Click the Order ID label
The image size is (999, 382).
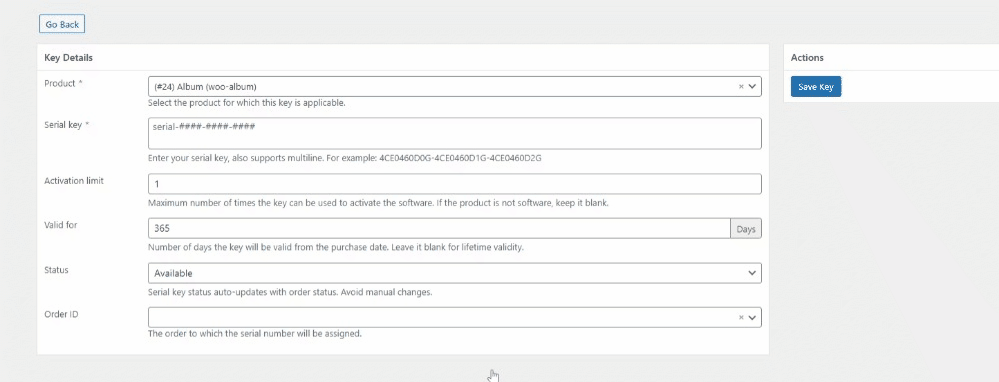pyautogui.click(x=61, y=314)
